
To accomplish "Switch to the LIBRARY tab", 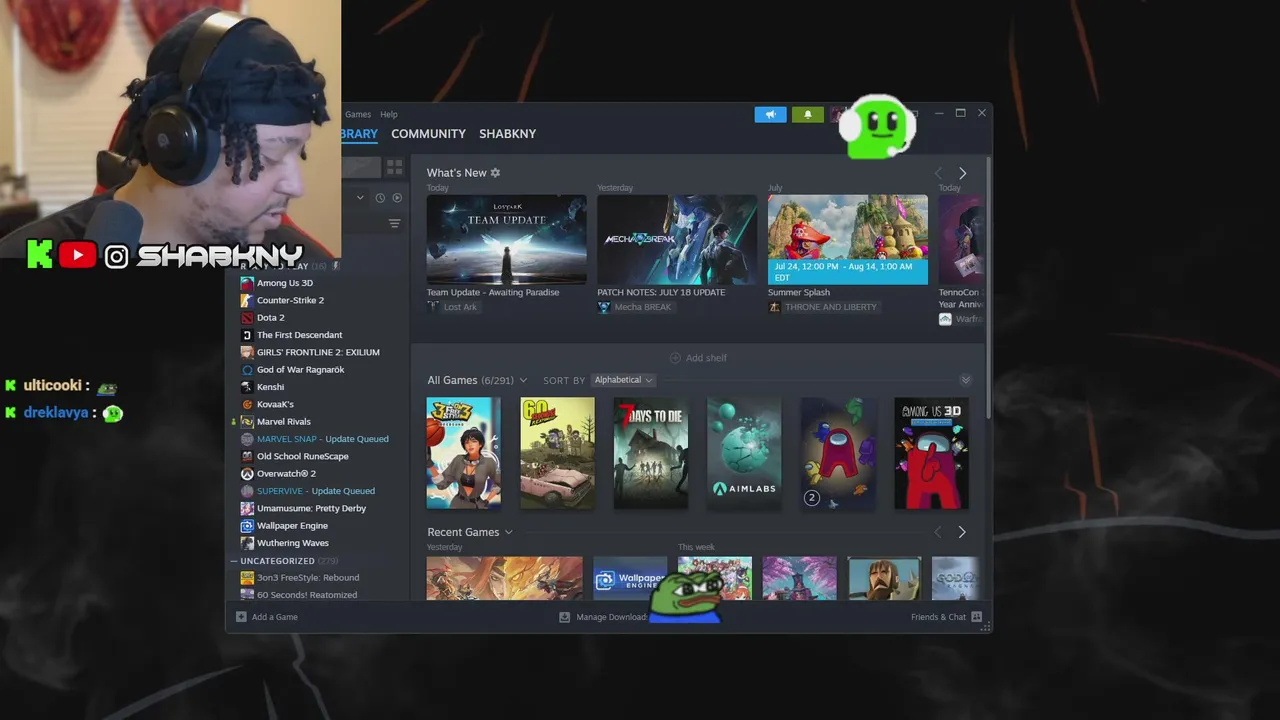I will [359, 134].
